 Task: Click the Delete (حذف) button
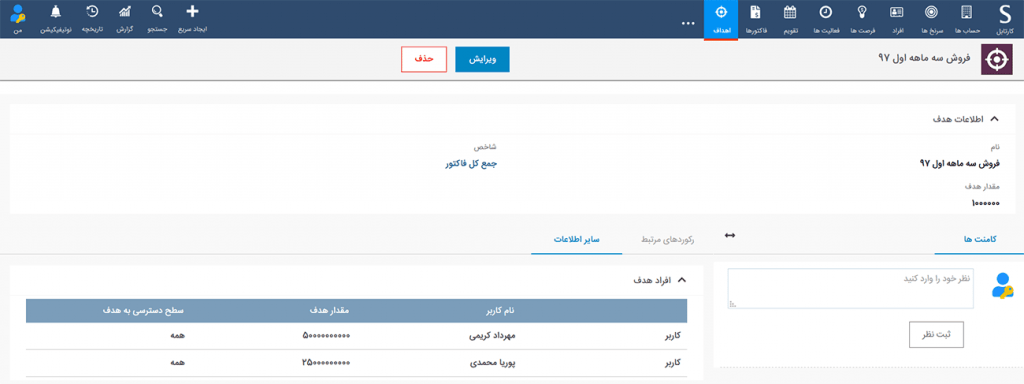(x=424, y=59)
